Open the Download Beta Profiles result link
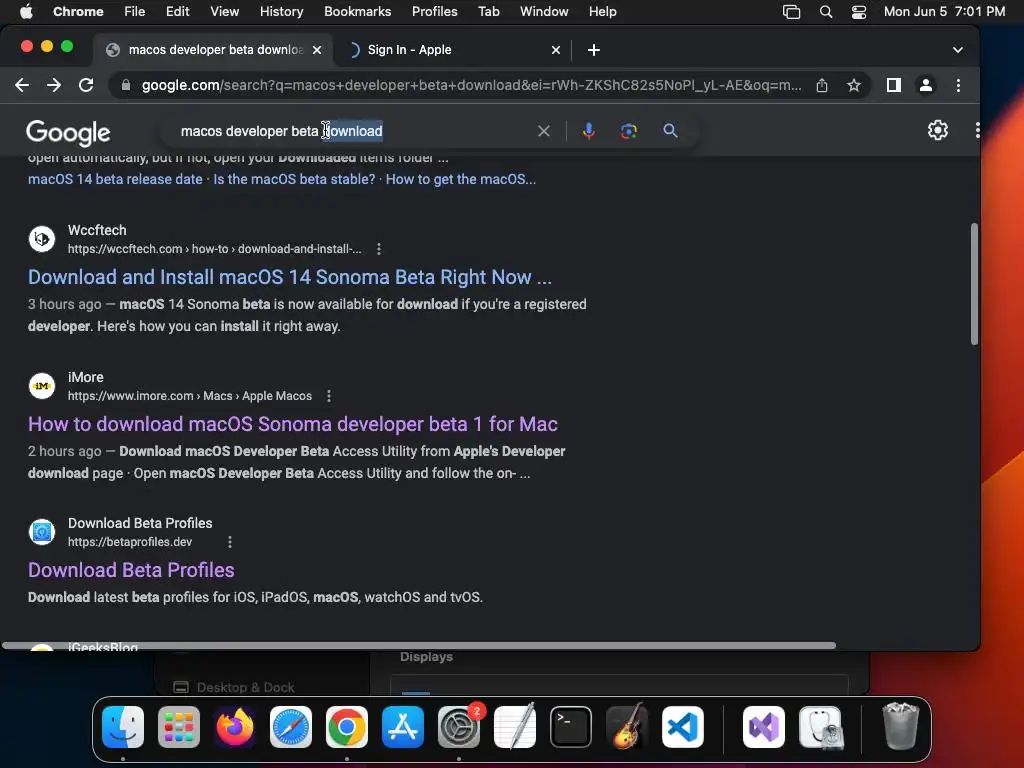The width and height of the screenshot is (1024, 768). coord(131,570)
